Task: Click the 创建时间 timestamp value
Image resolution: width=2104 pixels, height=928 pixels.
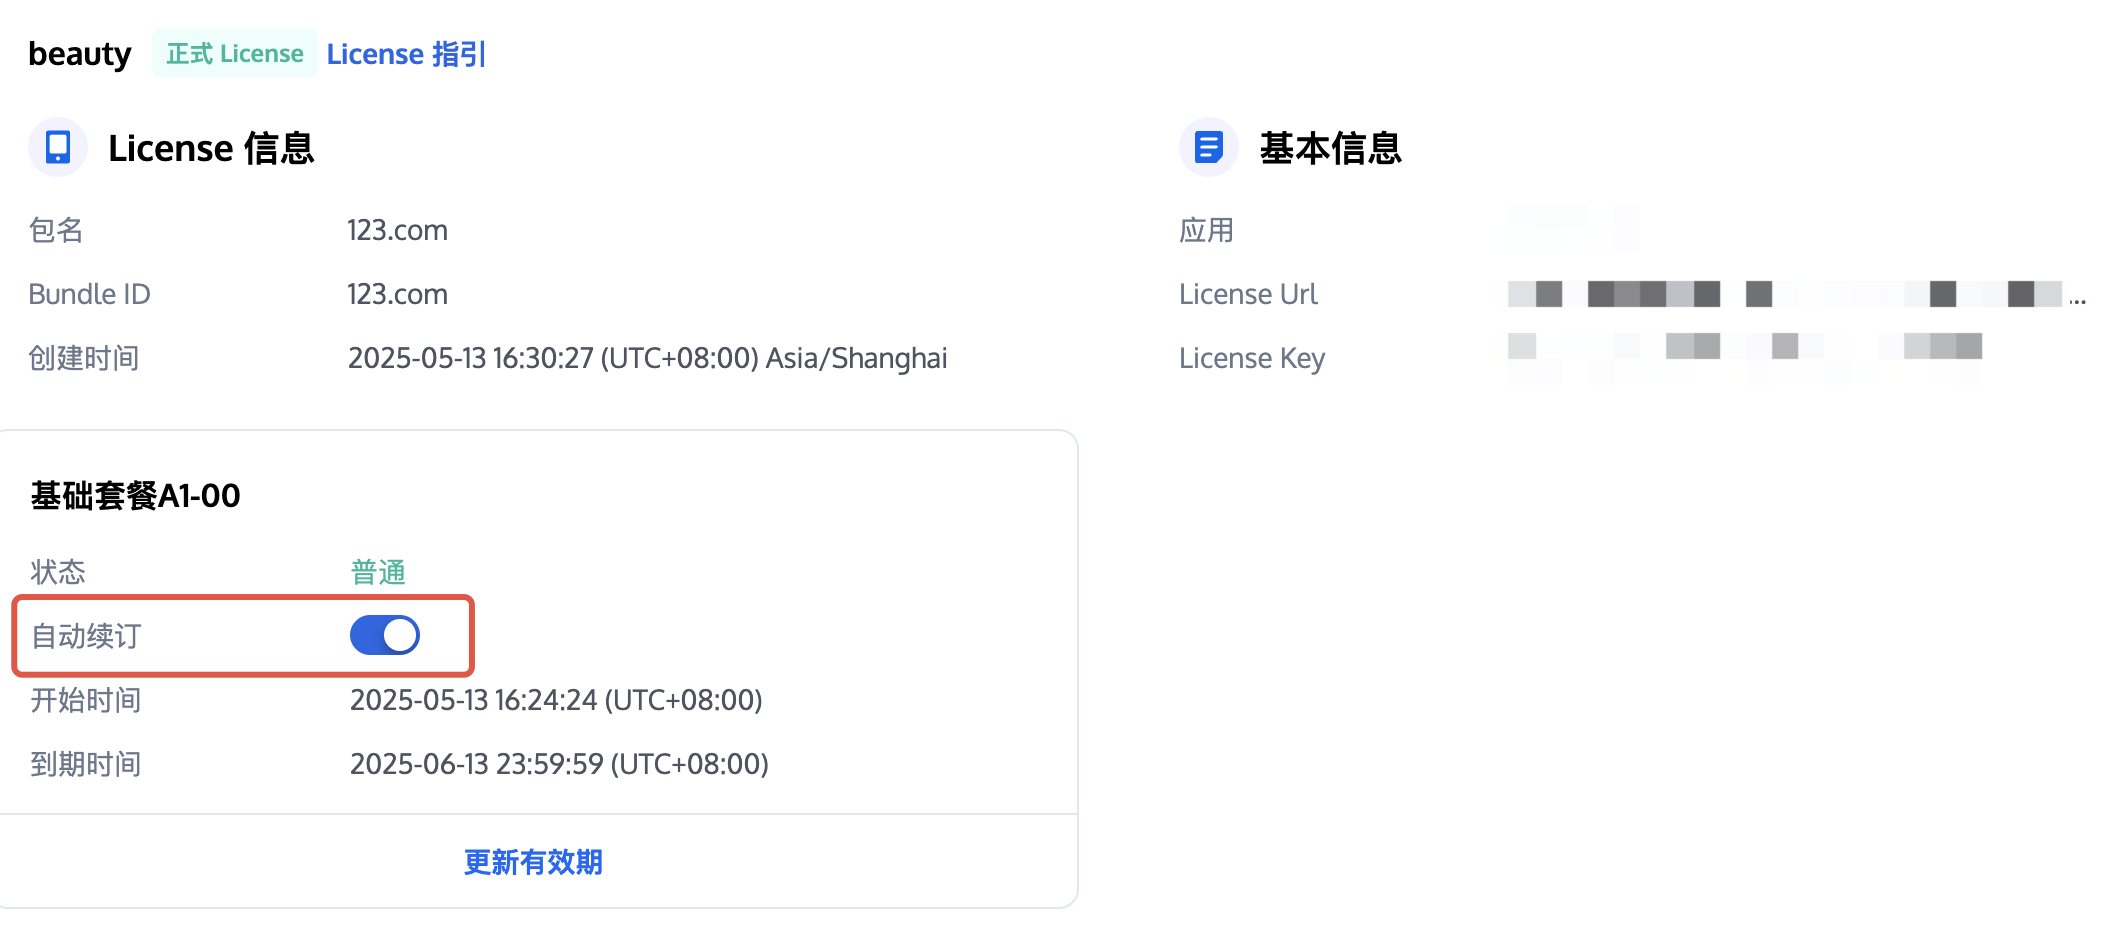Action: pyautogui.click(x=647, y=358)
